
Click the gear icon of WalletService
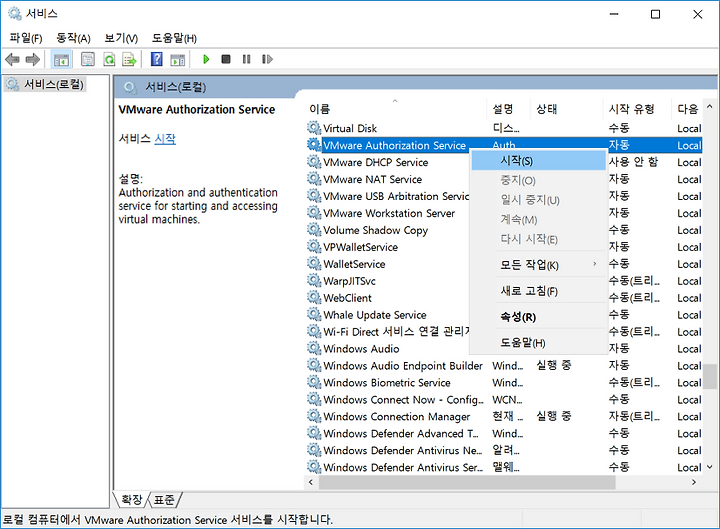(314, 264)
